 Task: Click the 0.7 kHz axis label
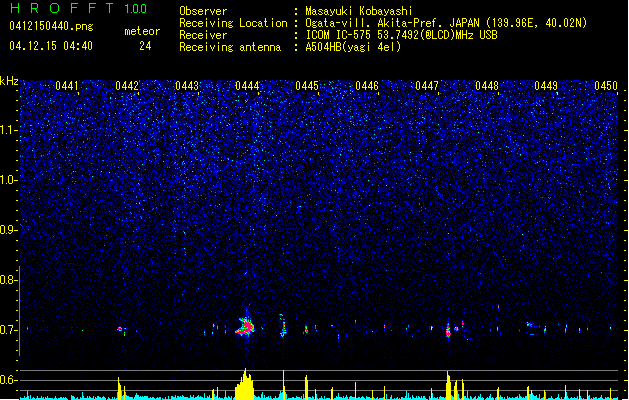pyautogui.click(x=8, y=330)
